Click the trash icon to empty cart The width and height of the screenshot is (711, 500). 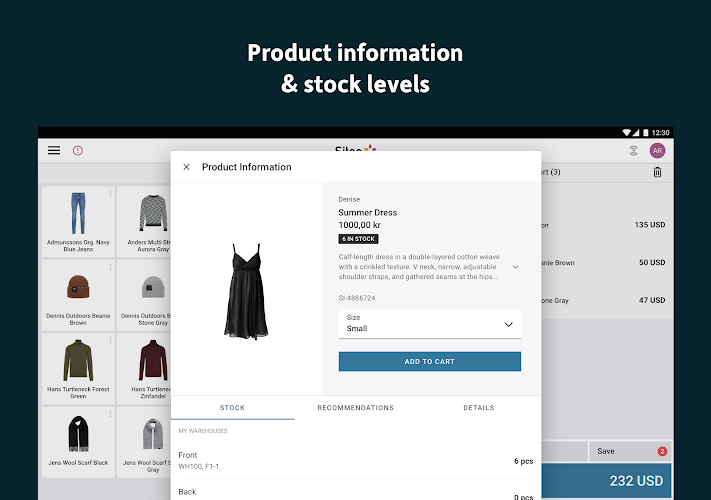[x=657, y=172]
